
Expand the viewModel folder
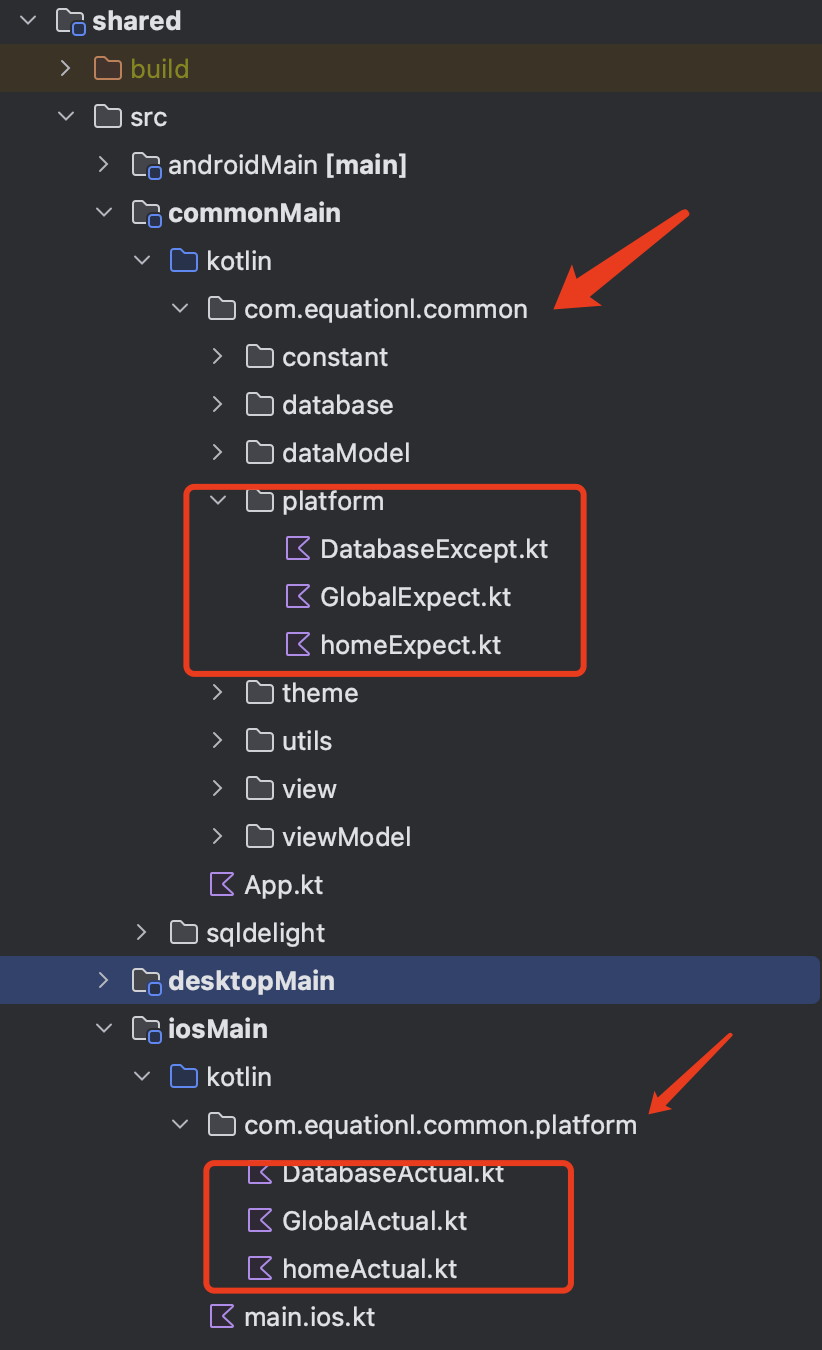click(218, 837)
